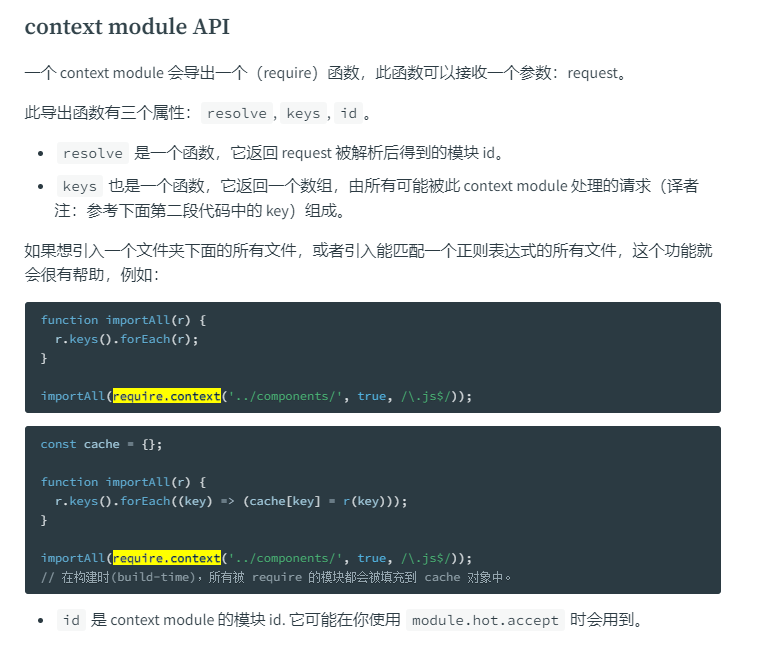This screenshot has width=766, height=655.
Task: Click the "true" argument in the first code block
Action: 371,396
